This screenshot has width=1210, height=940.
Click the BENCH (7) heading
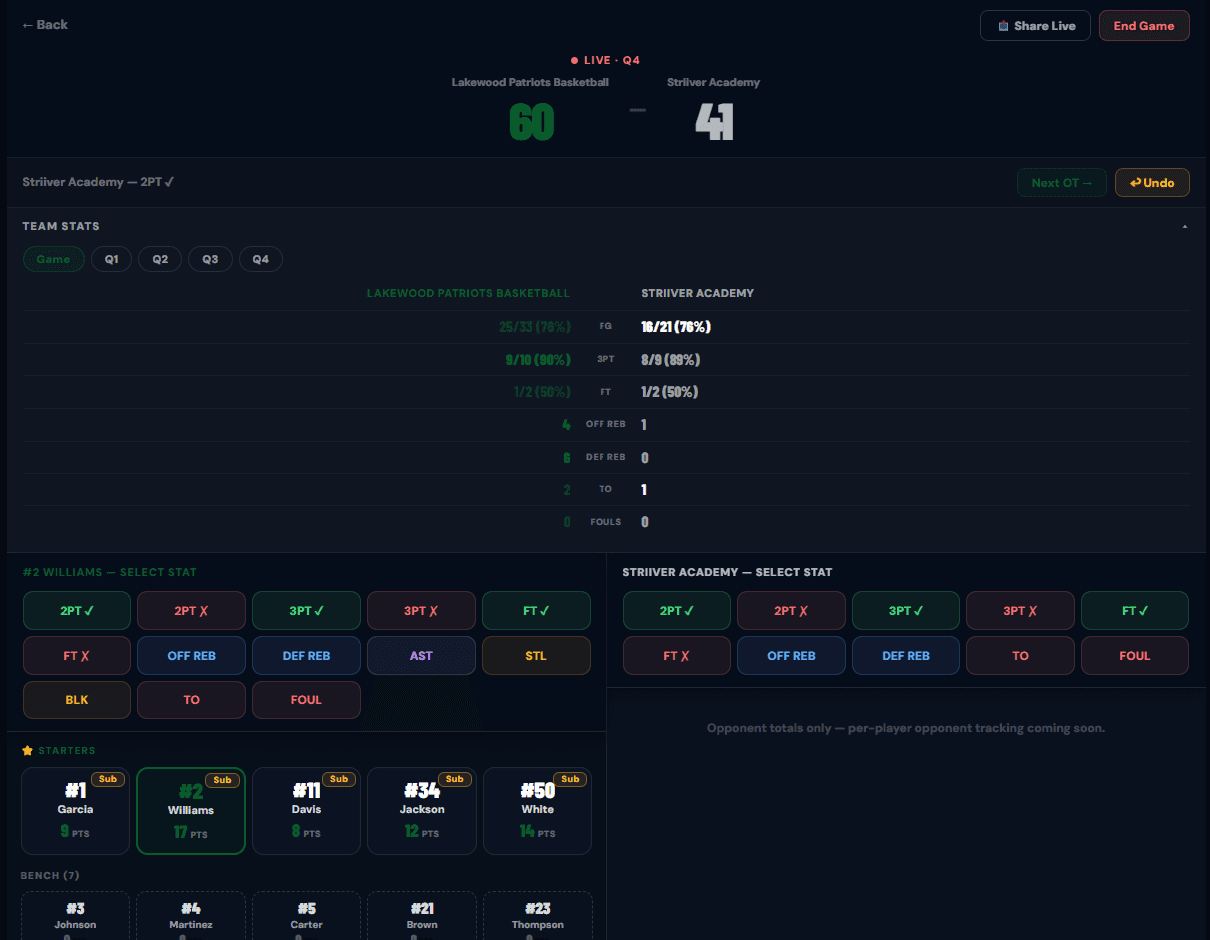[50, 876]
